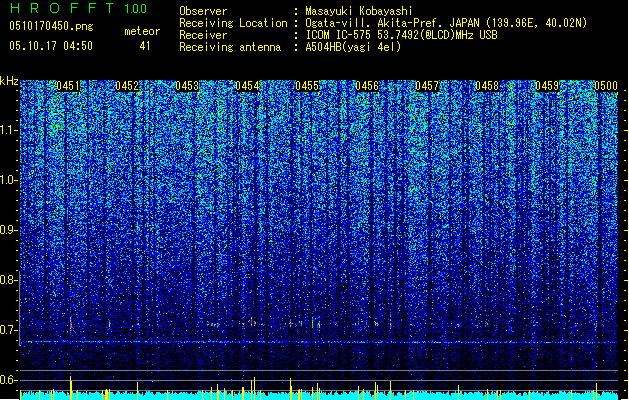This screenshot has height=400, width=629.
Task: Click the 0500 time marker
Action: tap(606, 86)
